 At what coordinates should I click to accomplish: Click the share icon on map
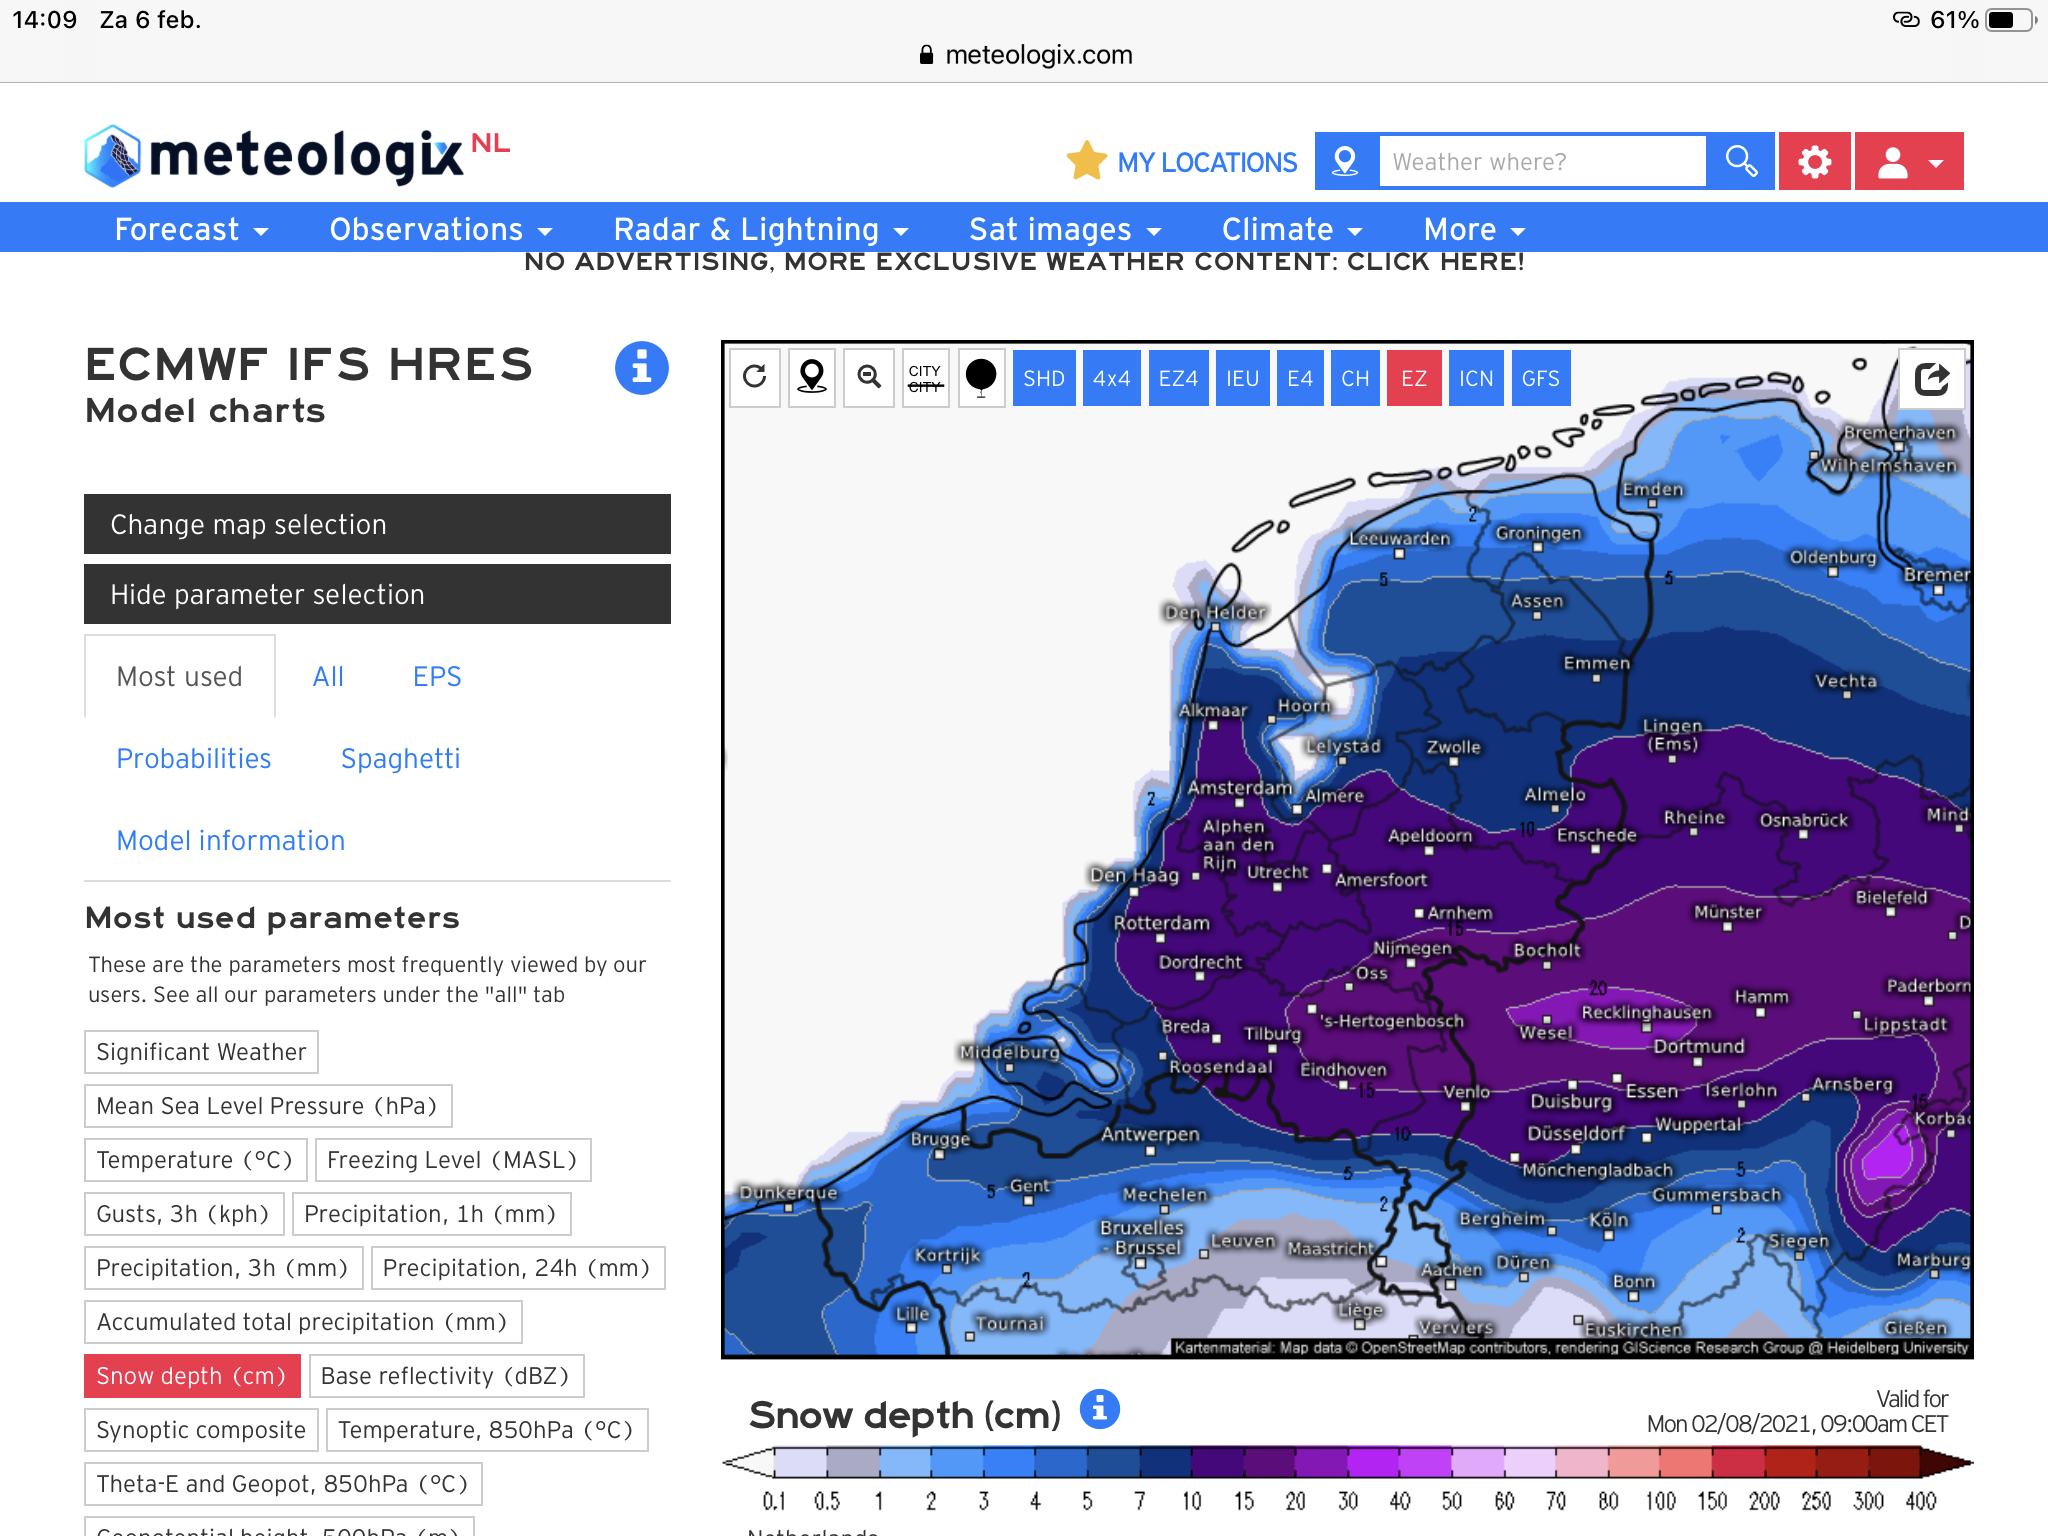click(1932, 378)
